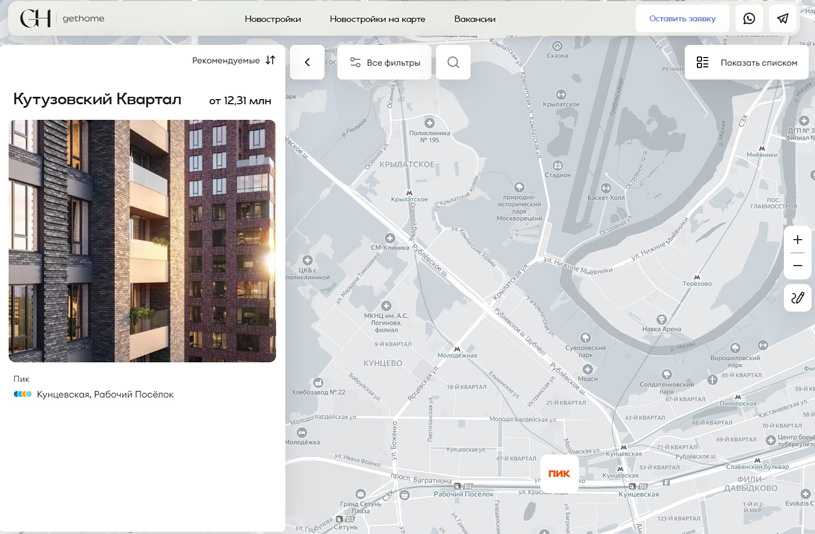Click the Кутузовский Квартал building photo

(142, 240)
